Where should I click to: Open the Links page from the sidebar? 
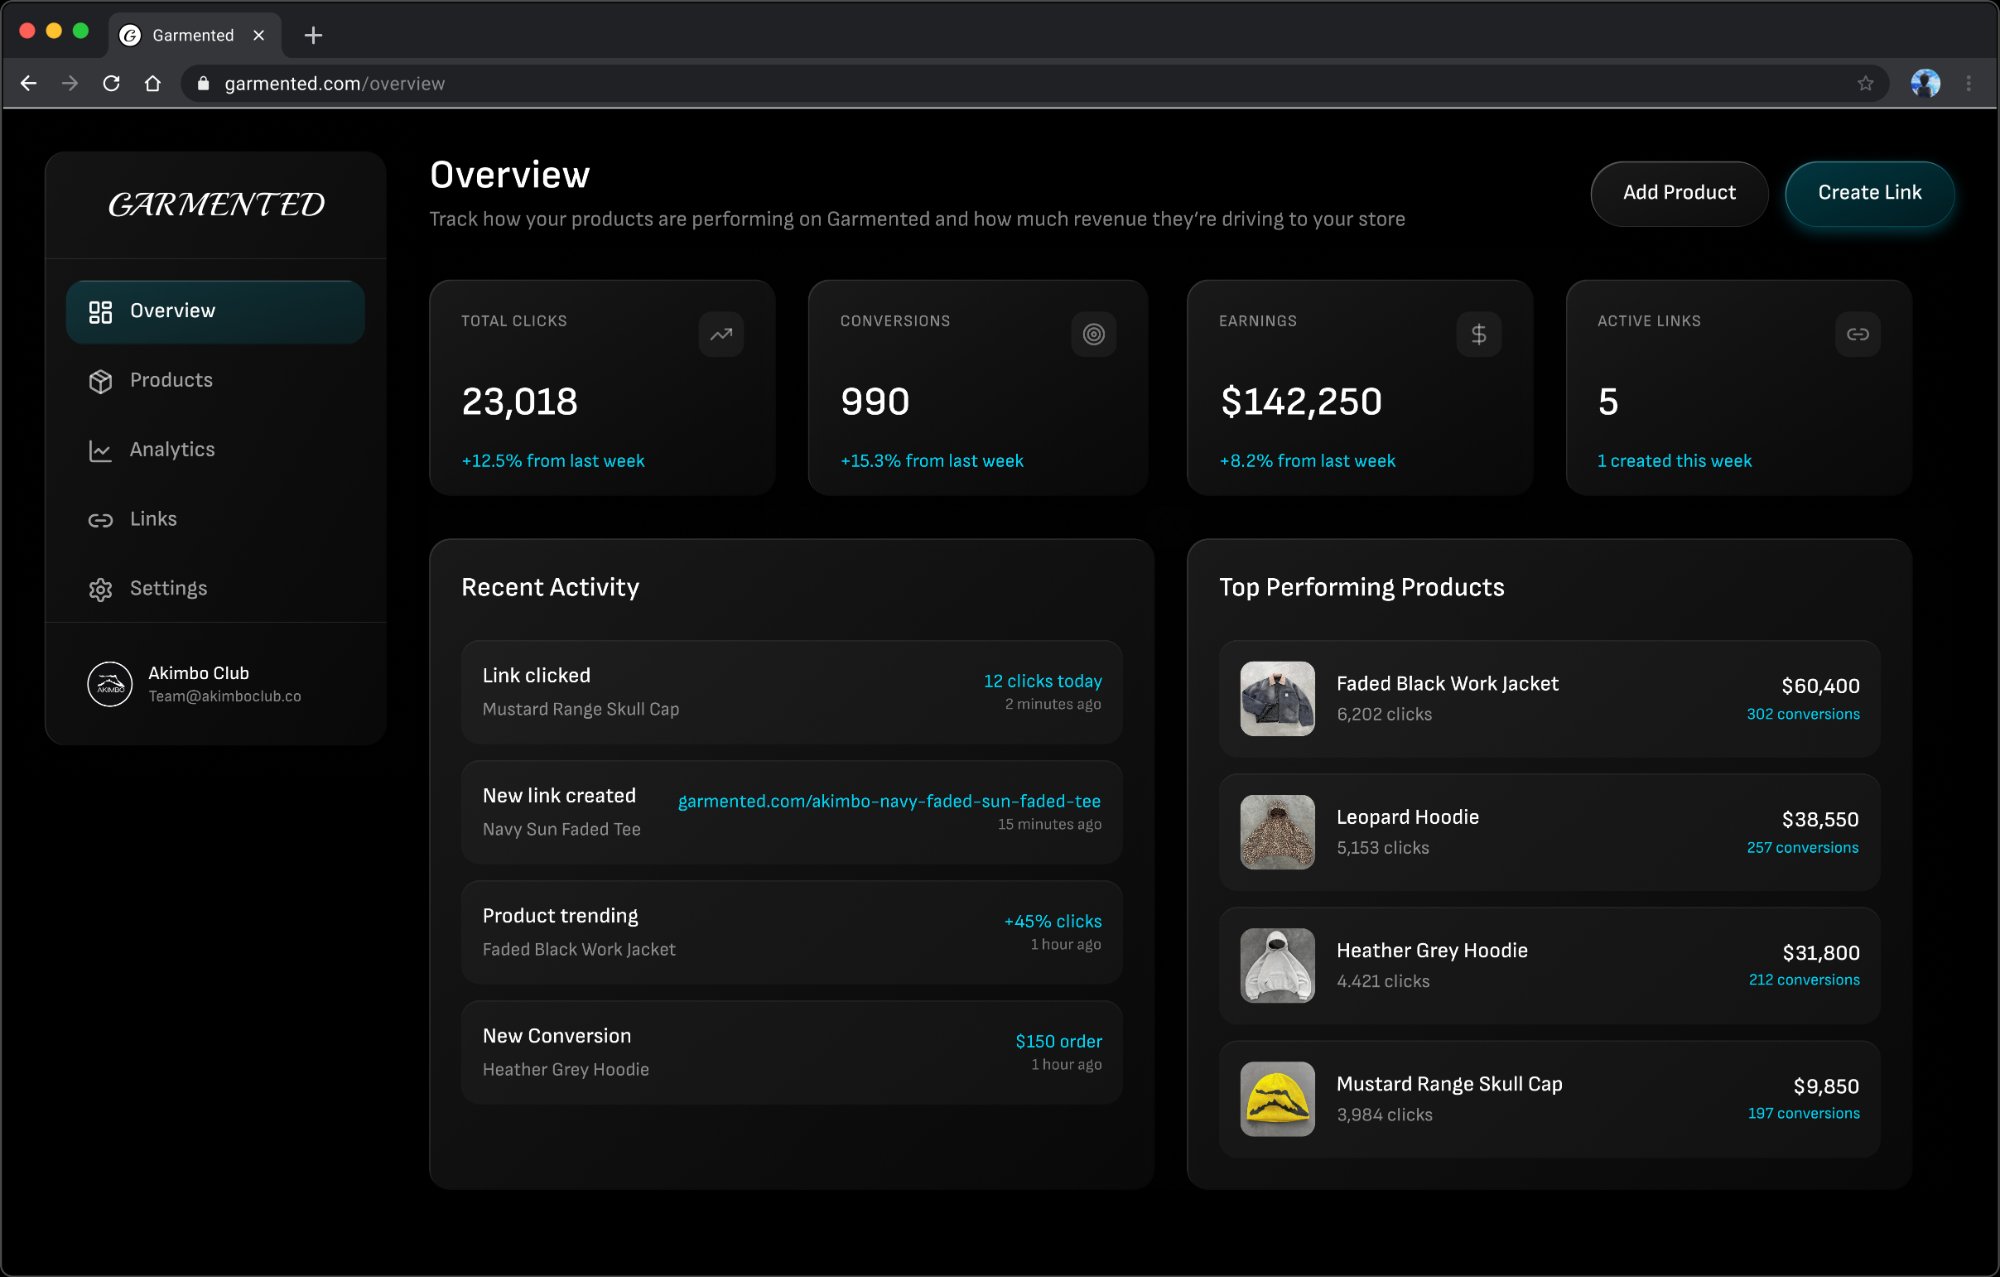pos(153,519)
